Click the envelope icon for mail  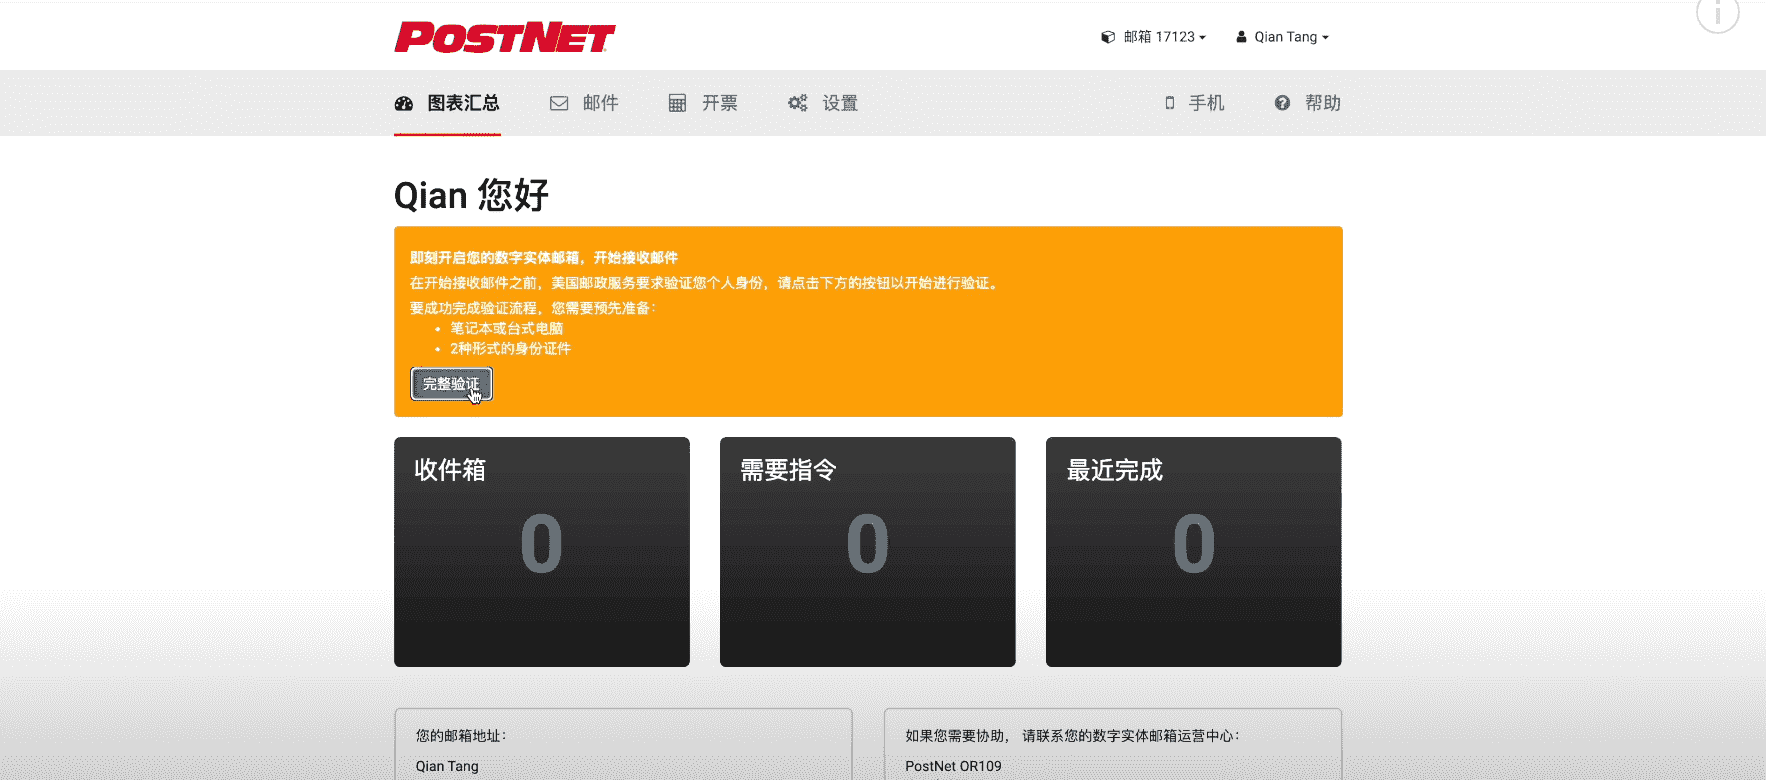pyautogui.click(x=559, y=103)
